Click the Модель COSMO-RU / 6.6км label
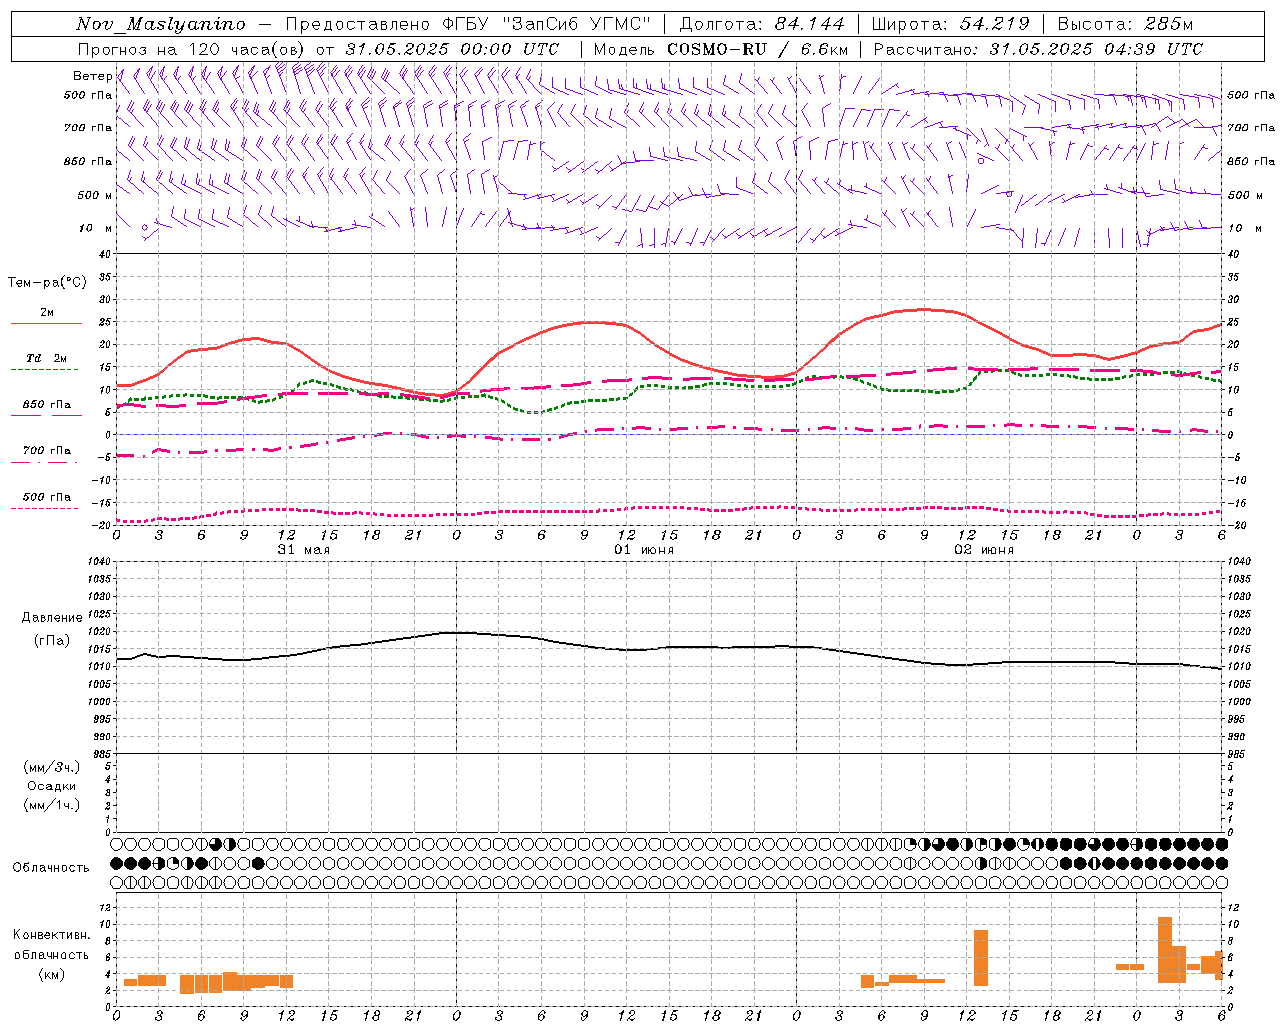Image resolution: width=1280 pixels, height=1024 pixels. 721,49
